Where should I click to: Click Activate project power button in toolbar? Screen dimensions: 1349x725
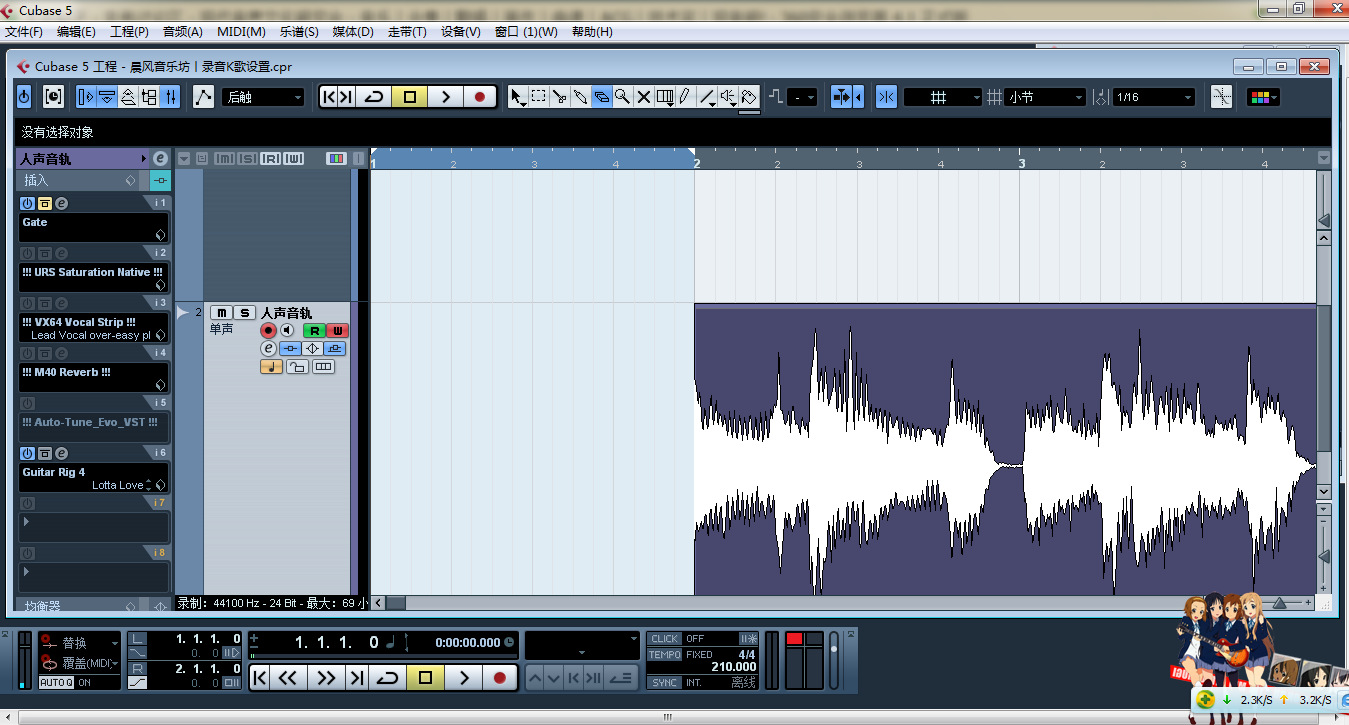pyautogui.click(x=24, y=97)
